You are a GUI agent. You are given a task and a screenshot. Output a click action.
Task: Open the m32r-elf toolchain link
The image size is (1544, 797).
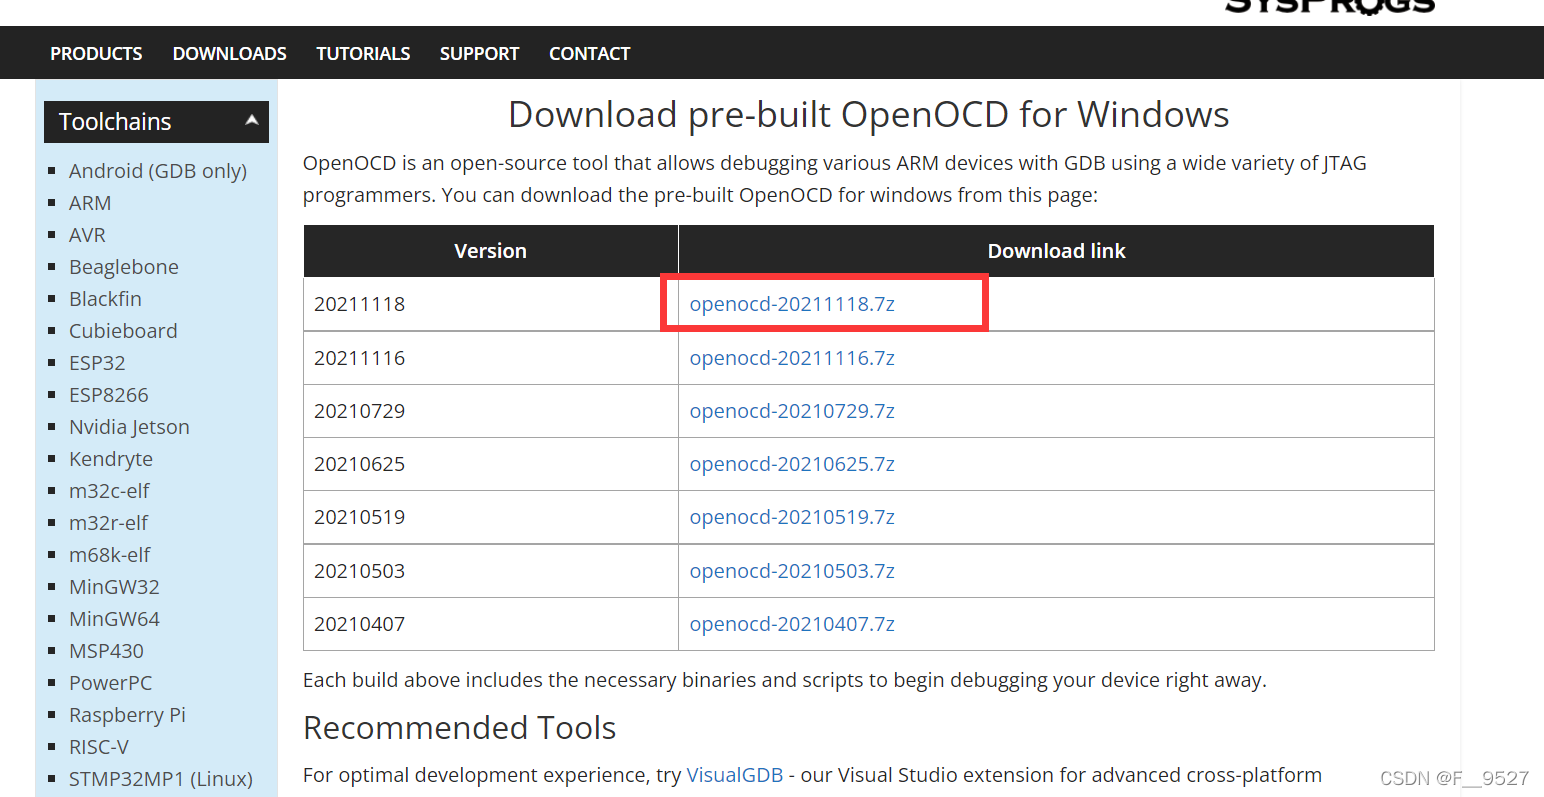108,523
